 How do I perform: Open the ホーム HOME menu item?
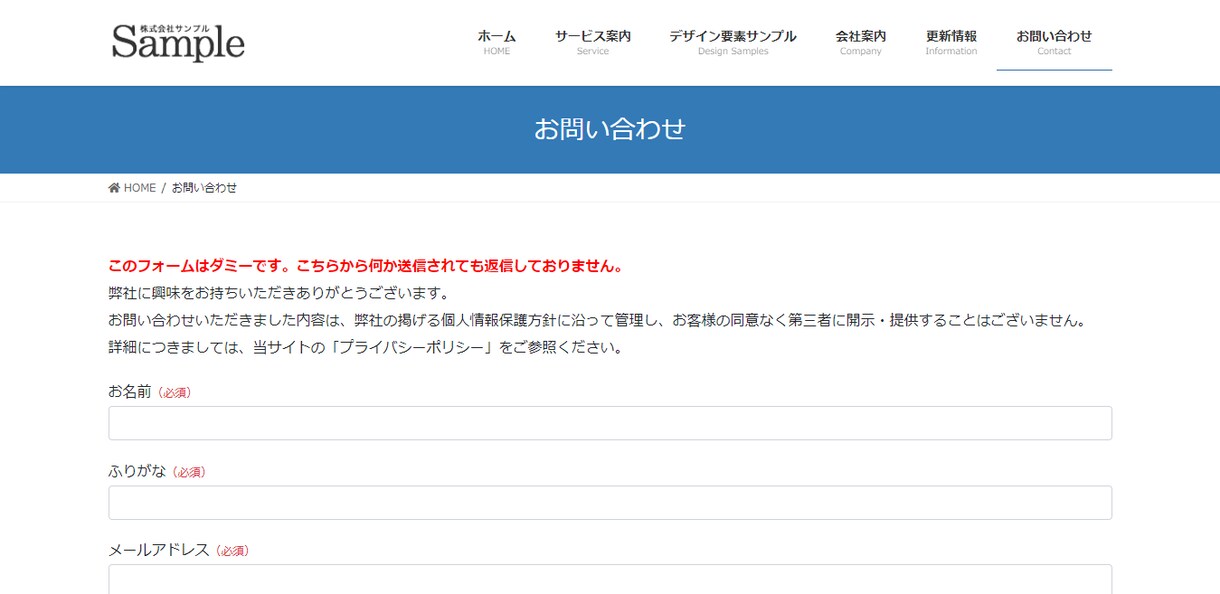(x=497, y=42)
